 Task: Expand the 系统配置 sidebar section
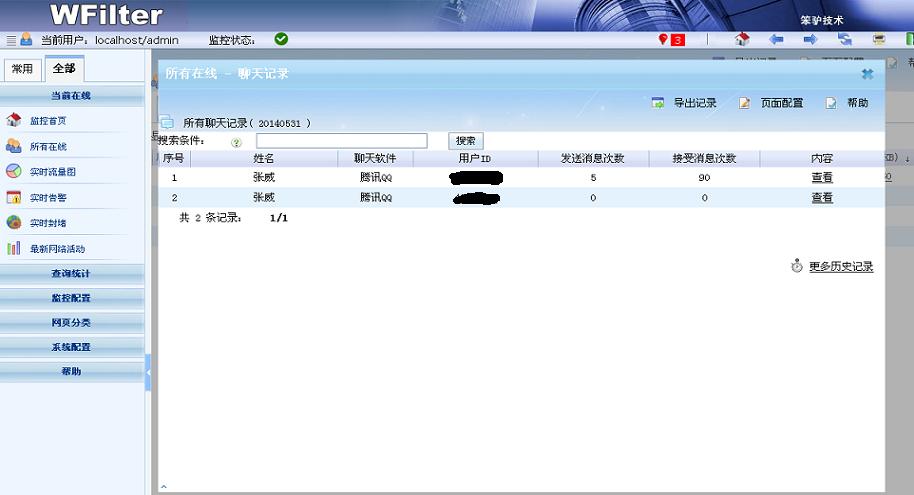tap(71, 347)
